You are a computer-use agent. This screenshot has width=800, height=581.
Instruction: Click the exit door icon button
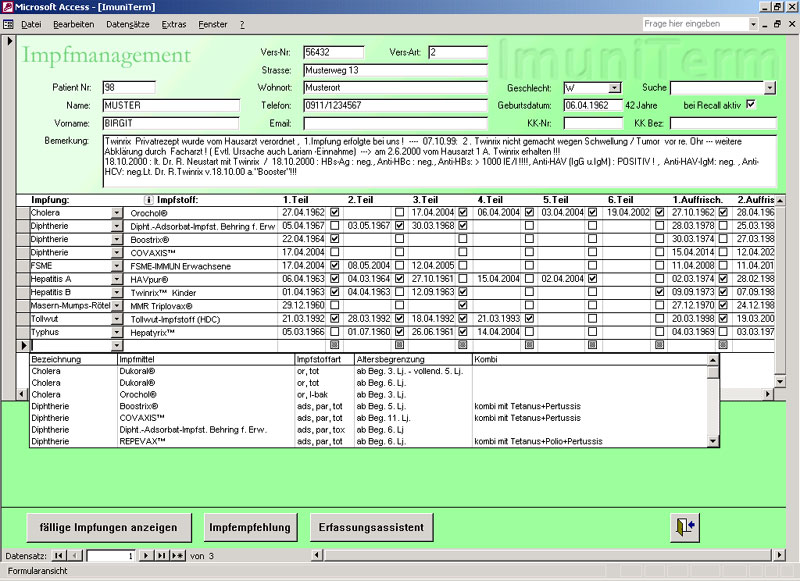(685, 526)
